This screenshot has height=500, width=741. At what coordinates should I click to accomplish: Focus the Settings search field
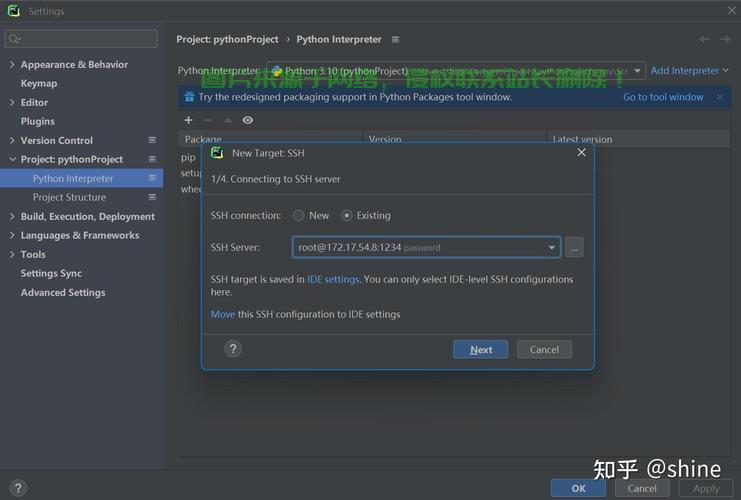pyautogui.click(x=81, y=39)
